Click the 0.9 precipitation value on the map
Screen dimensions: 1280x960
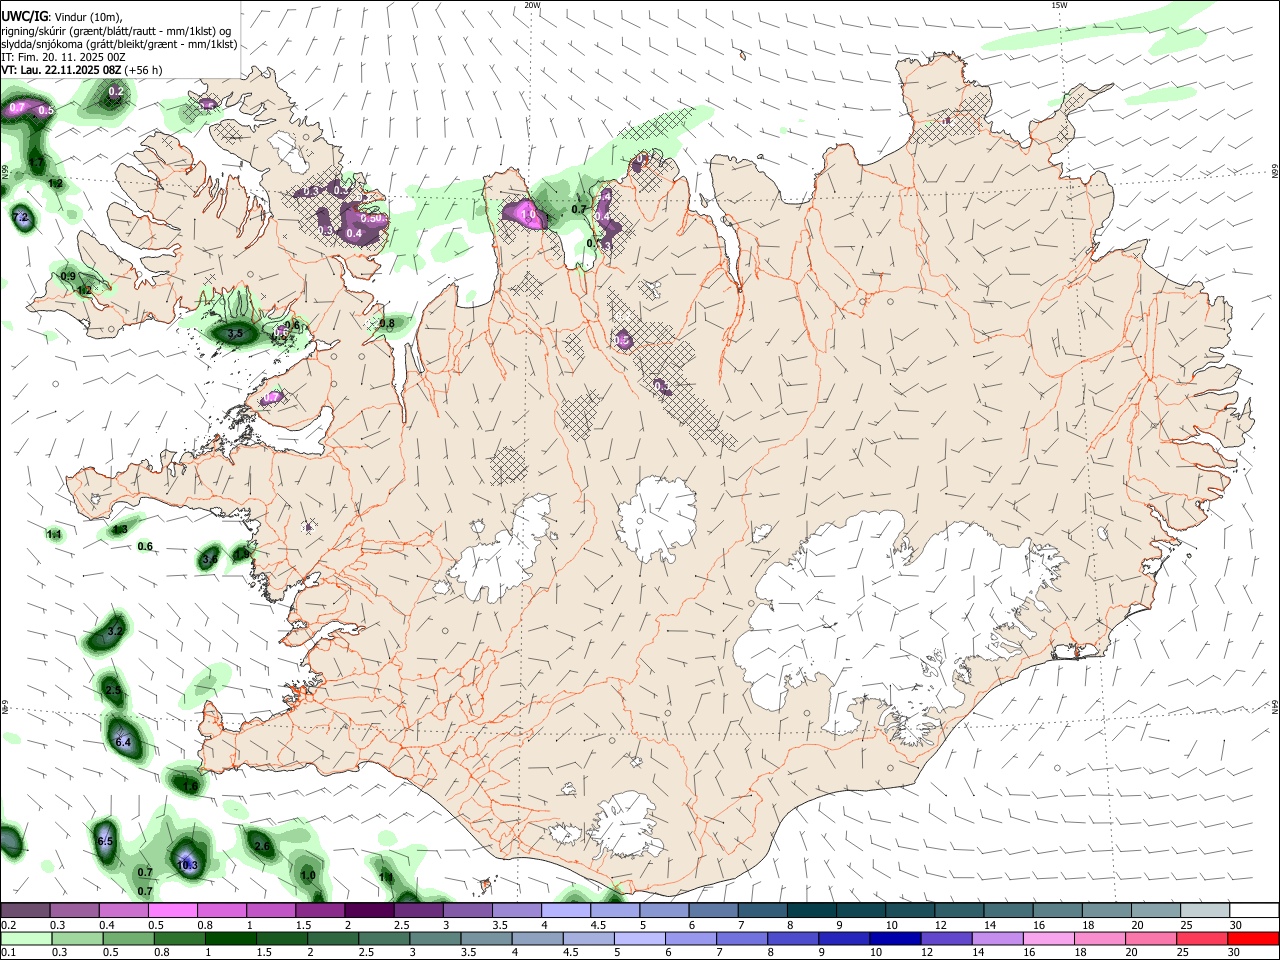tap(68, 276)
